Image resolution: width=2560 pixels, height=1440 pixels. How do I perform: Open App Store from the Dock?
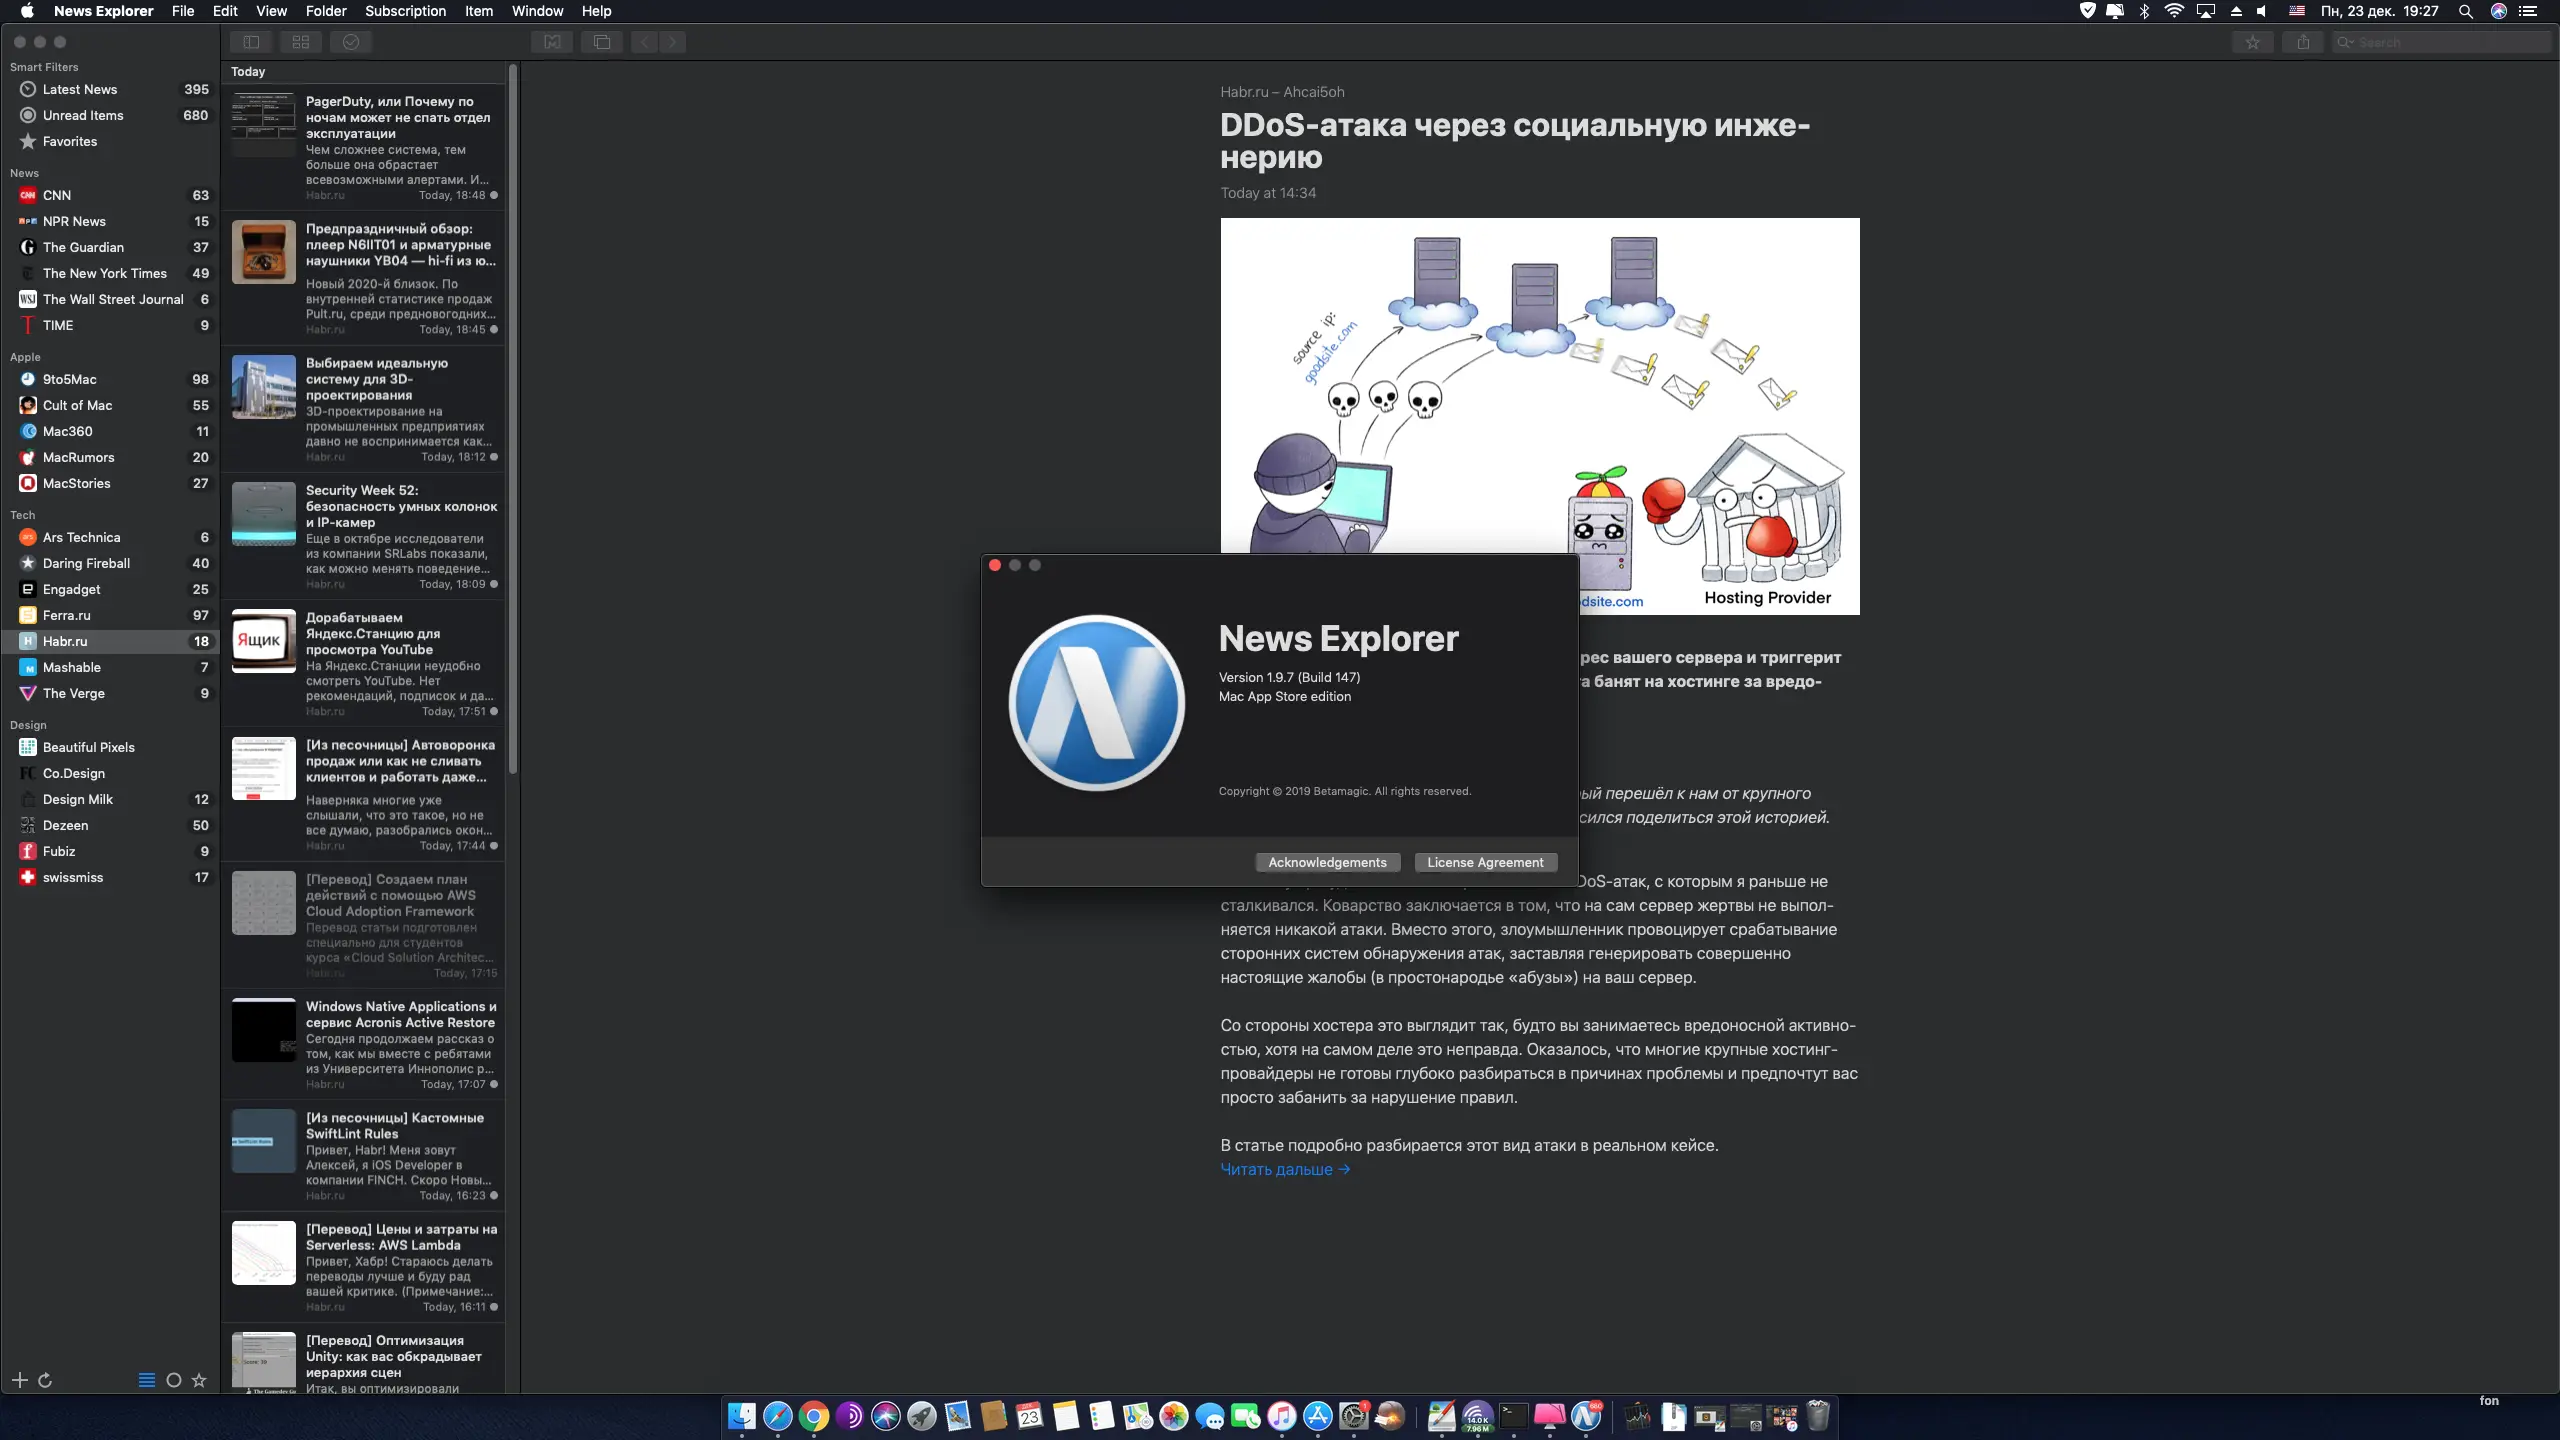click(x=1317, y=1416)
